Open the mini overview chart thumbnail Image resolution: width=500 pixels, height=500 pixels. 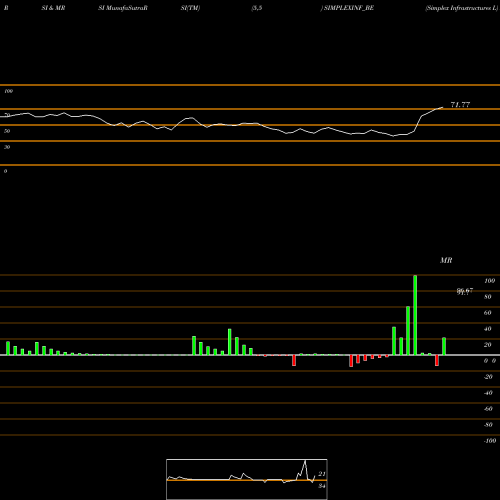247,479
